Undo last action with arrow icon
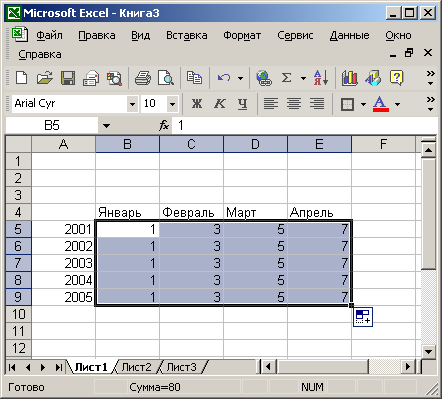The height and width of the screenshot is (399, 442). (224, 78)
